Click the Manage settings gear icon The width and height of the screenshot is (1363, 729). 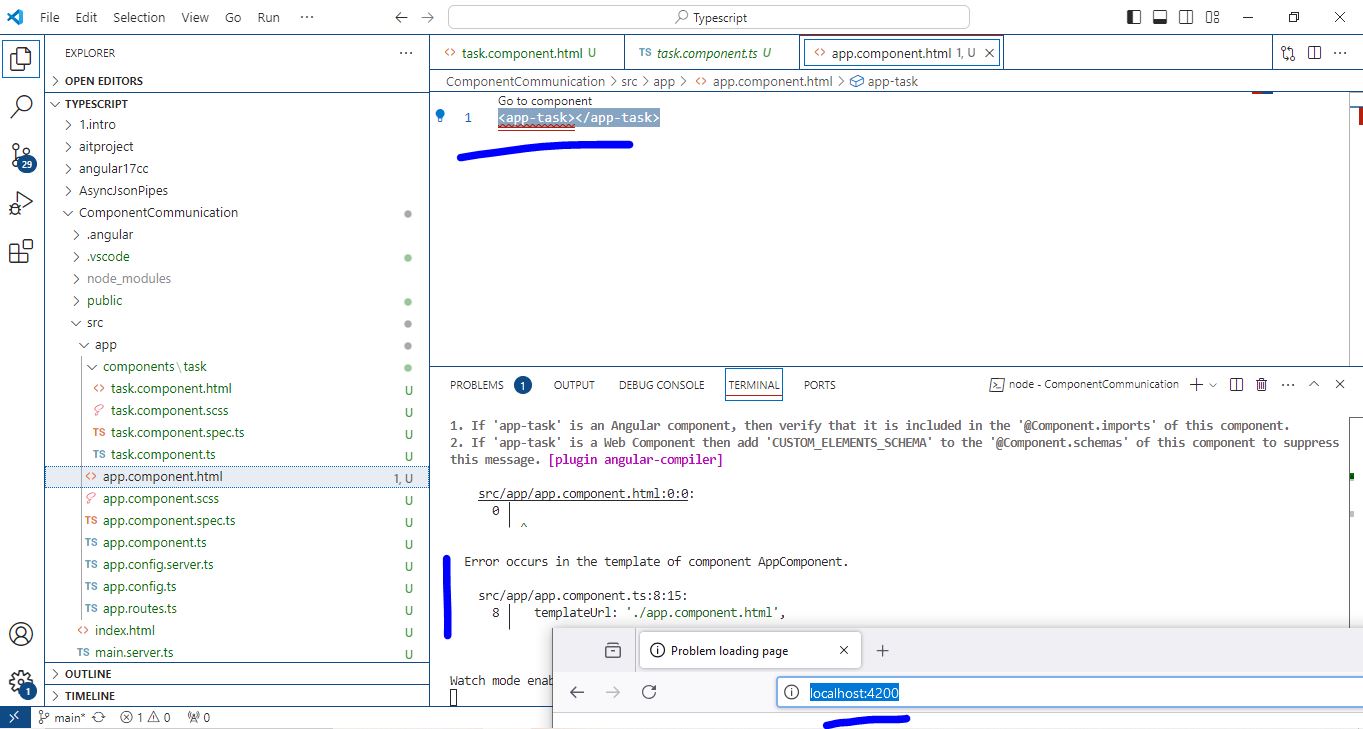click(x=21, y=682)
